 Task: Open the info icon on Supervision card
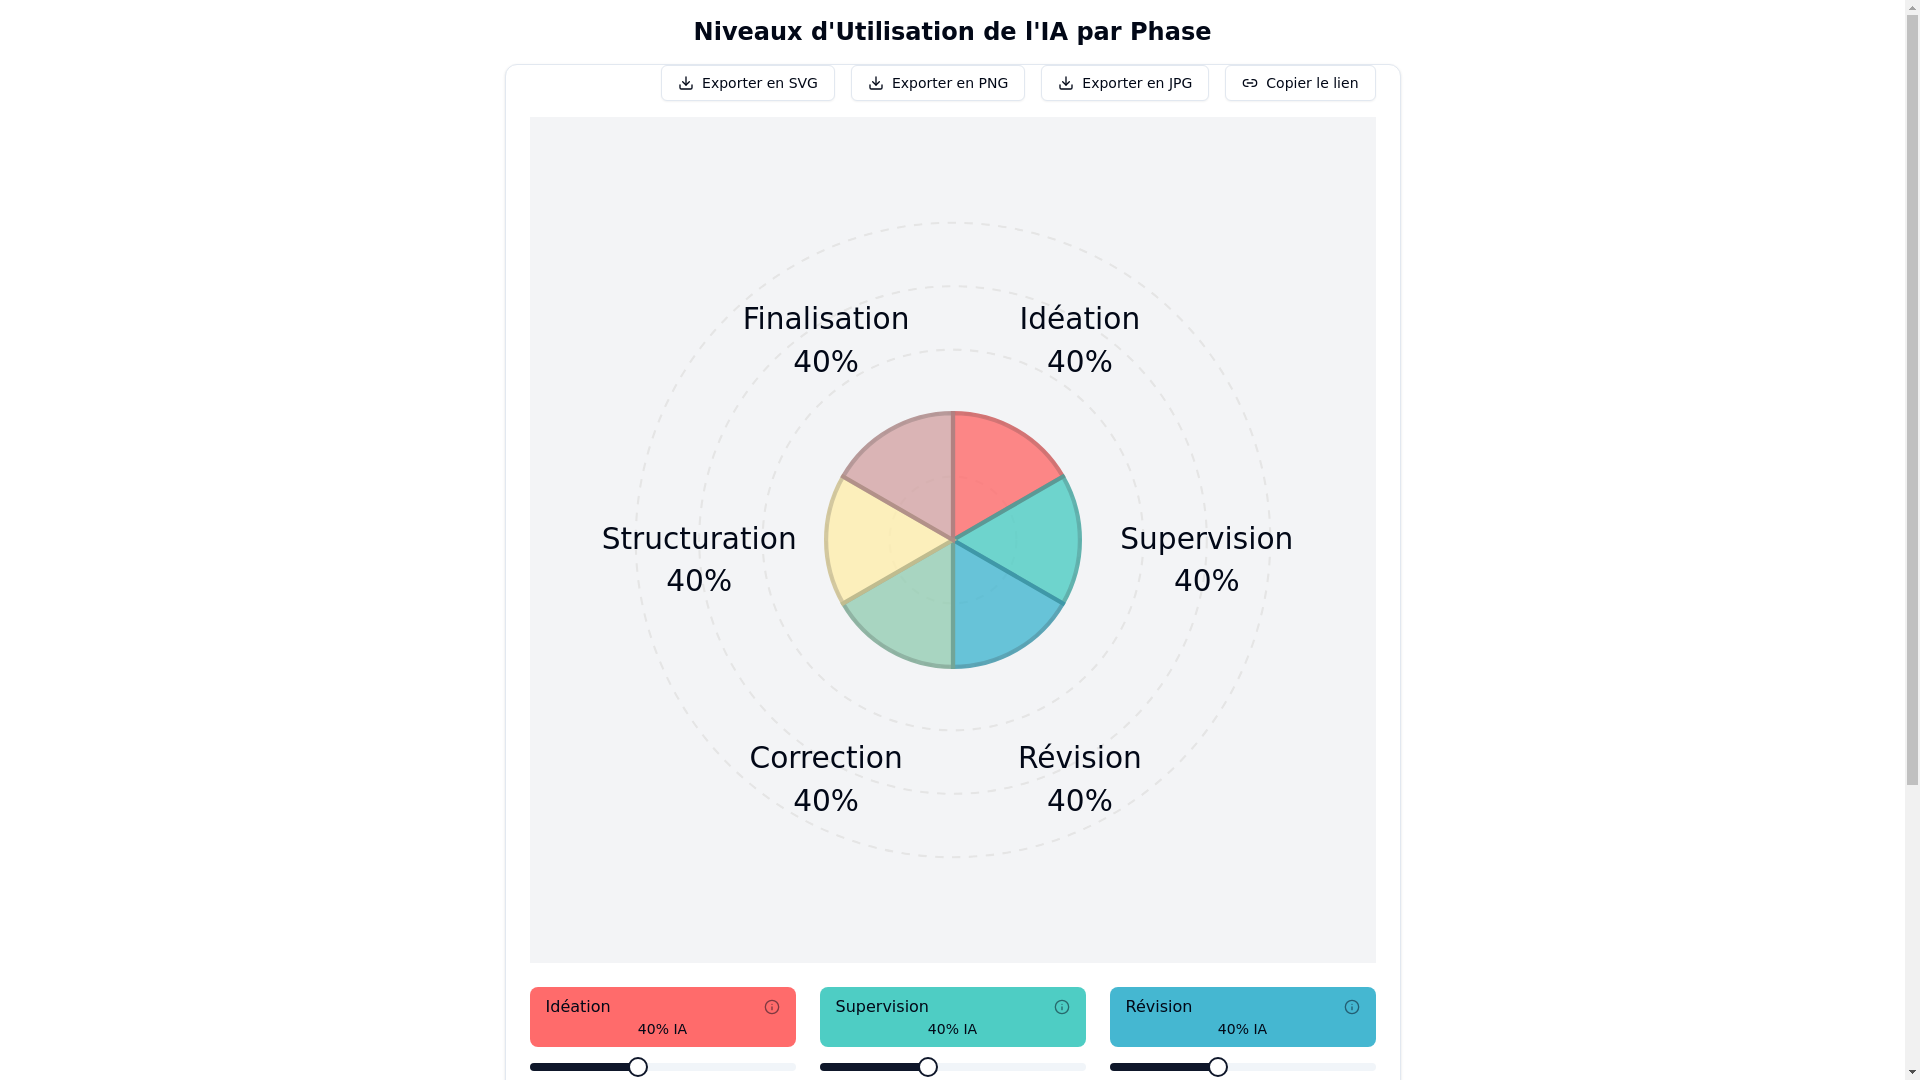point(1062,1007)
